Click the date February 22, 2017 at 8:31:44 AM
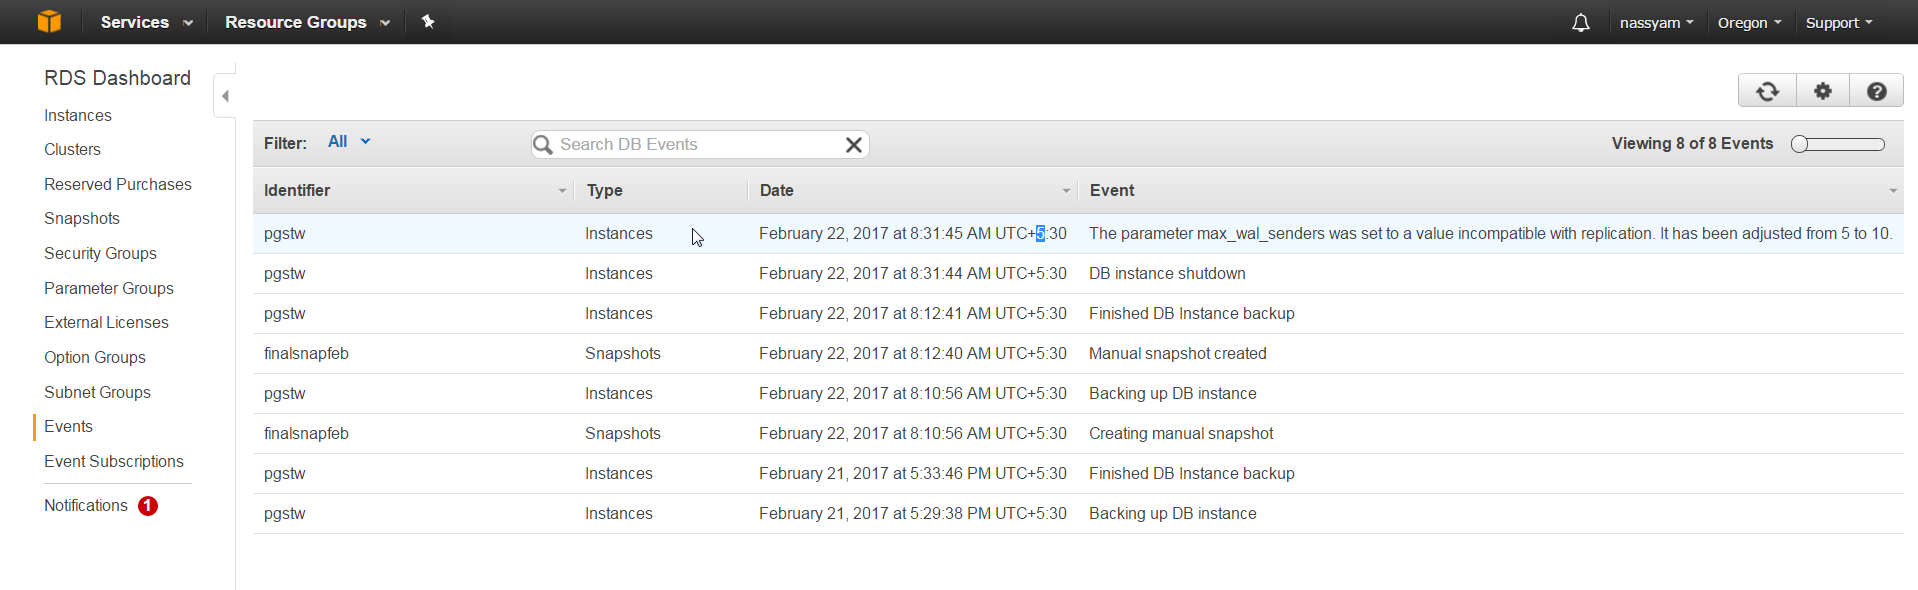 pyautogui.click(x=913, y=274)
